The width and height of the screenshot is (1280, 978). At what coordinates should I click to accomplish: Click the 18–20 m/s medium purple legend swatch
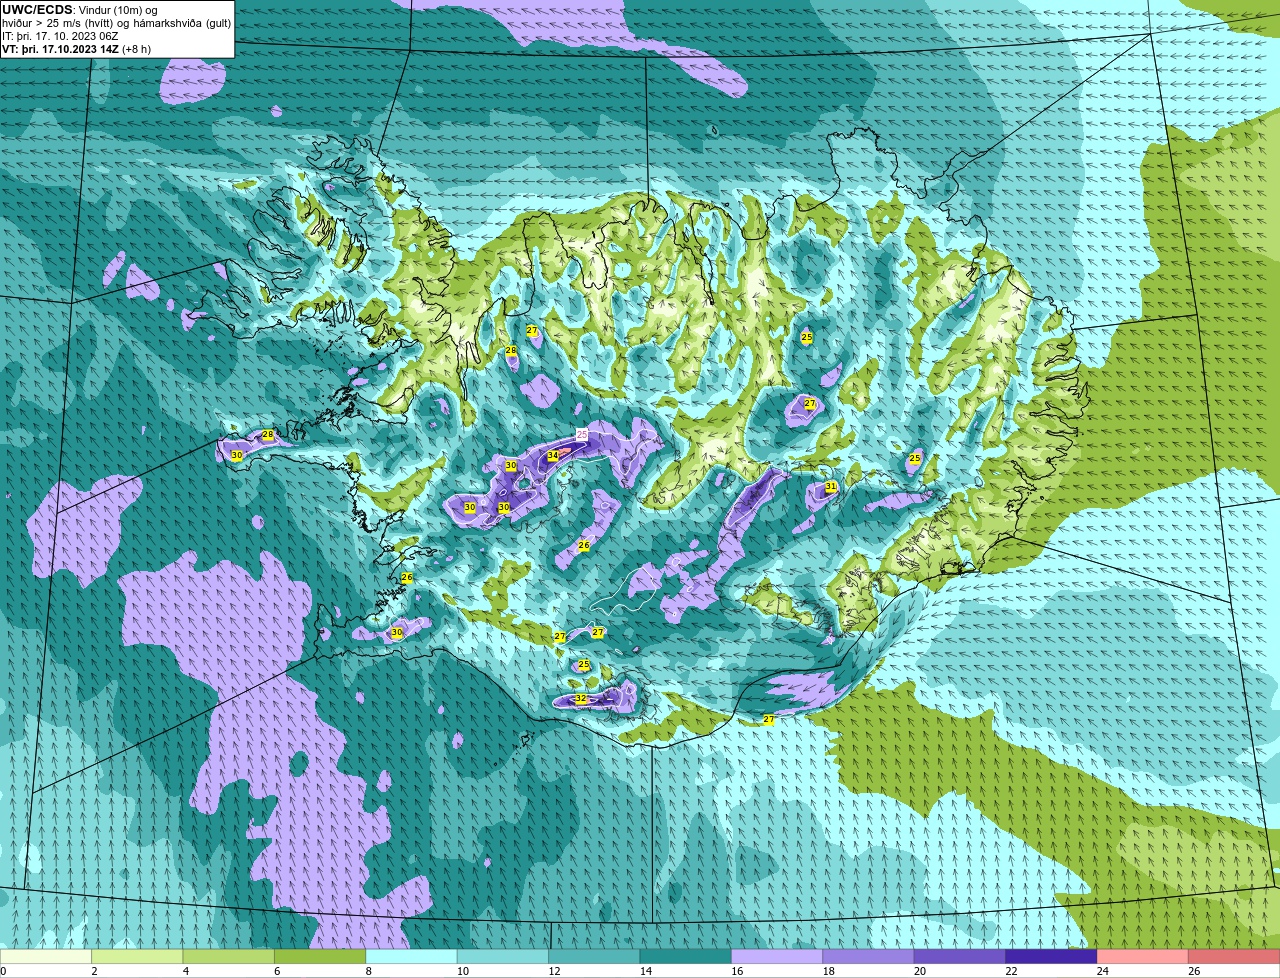869,956
